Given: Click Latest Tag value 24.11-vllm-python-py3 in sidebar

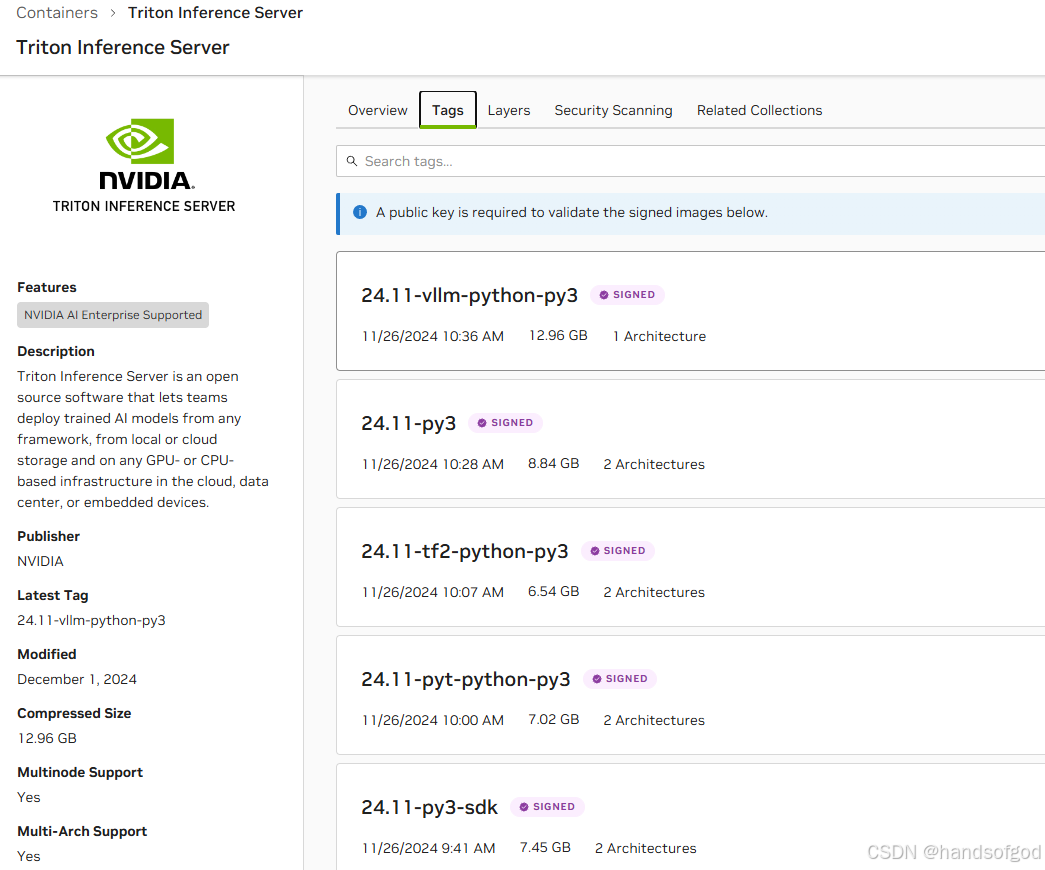Looking at the screenshot, I should pos(91,620).
